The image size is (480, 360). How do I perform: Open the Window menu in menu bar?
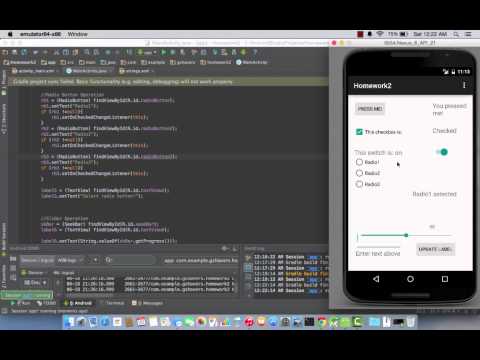pos(77,34)
